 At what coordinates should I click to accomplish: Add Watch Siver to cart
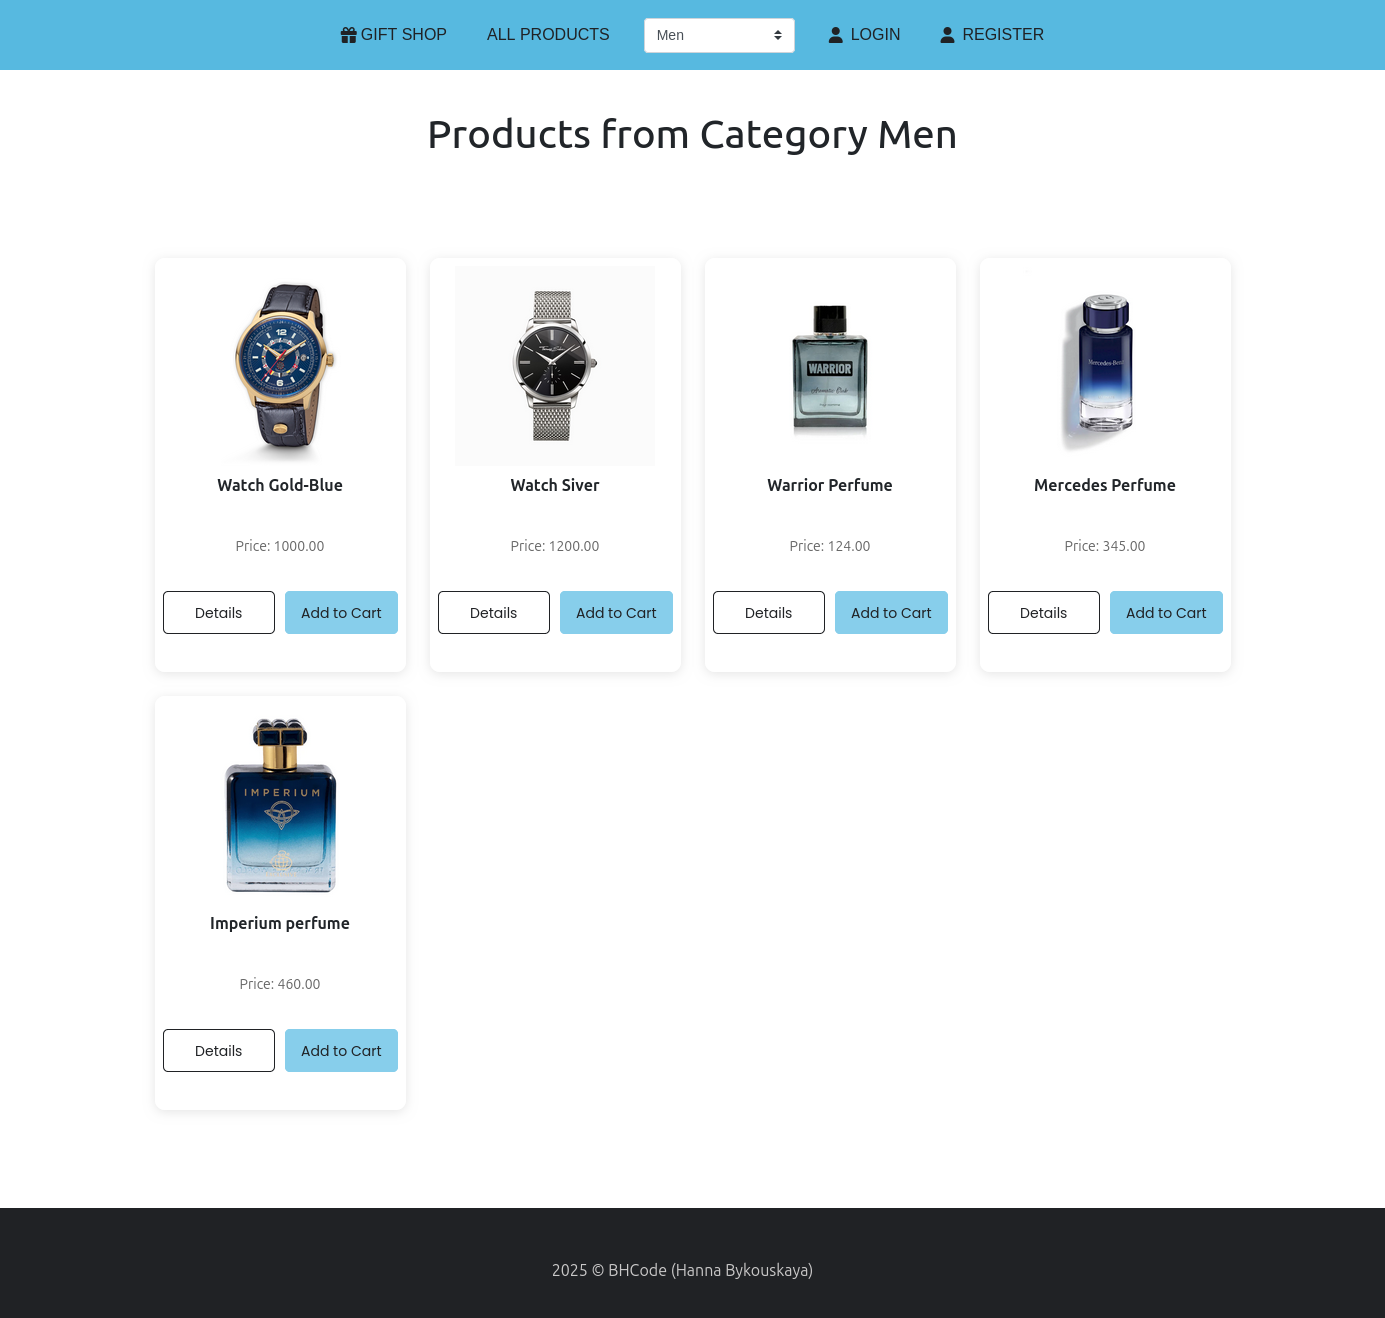point(616,612)
